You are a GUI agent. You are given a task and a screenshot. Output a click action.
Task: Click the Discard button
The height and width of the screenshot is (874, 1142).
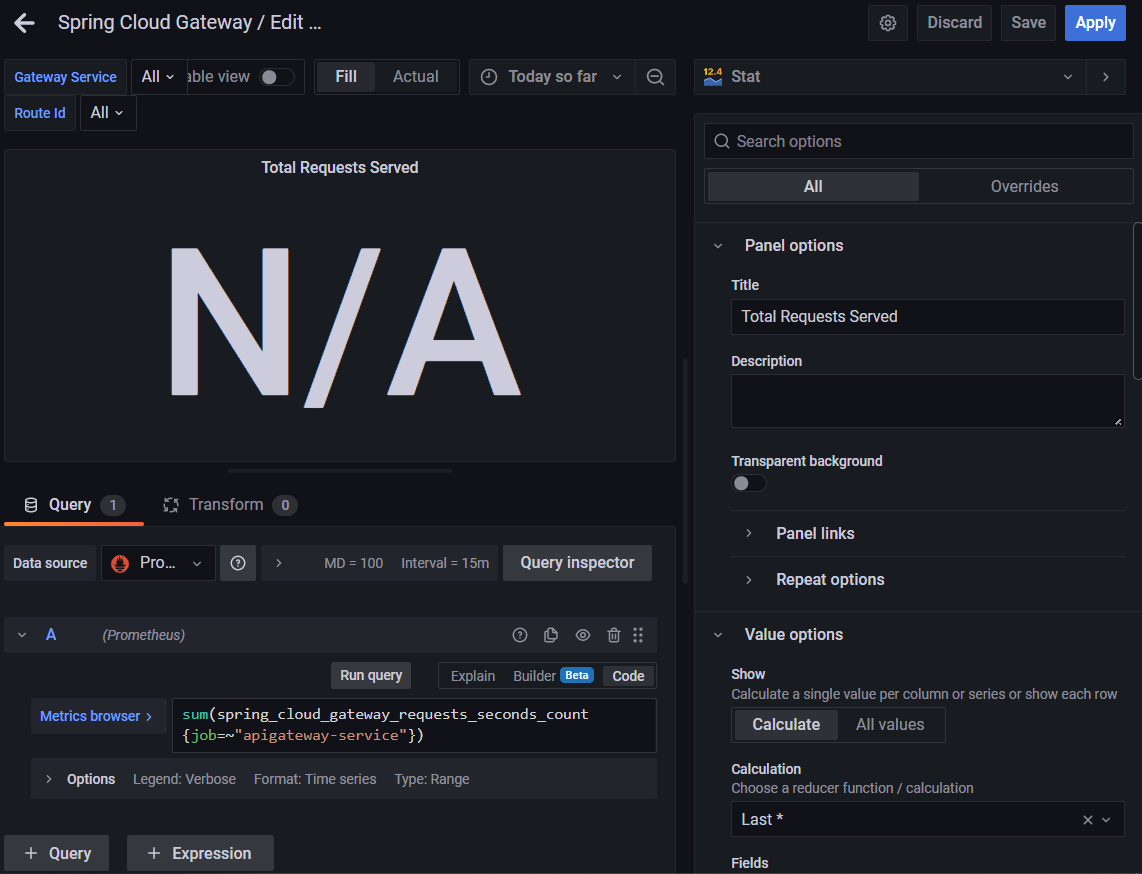point(954,23)
